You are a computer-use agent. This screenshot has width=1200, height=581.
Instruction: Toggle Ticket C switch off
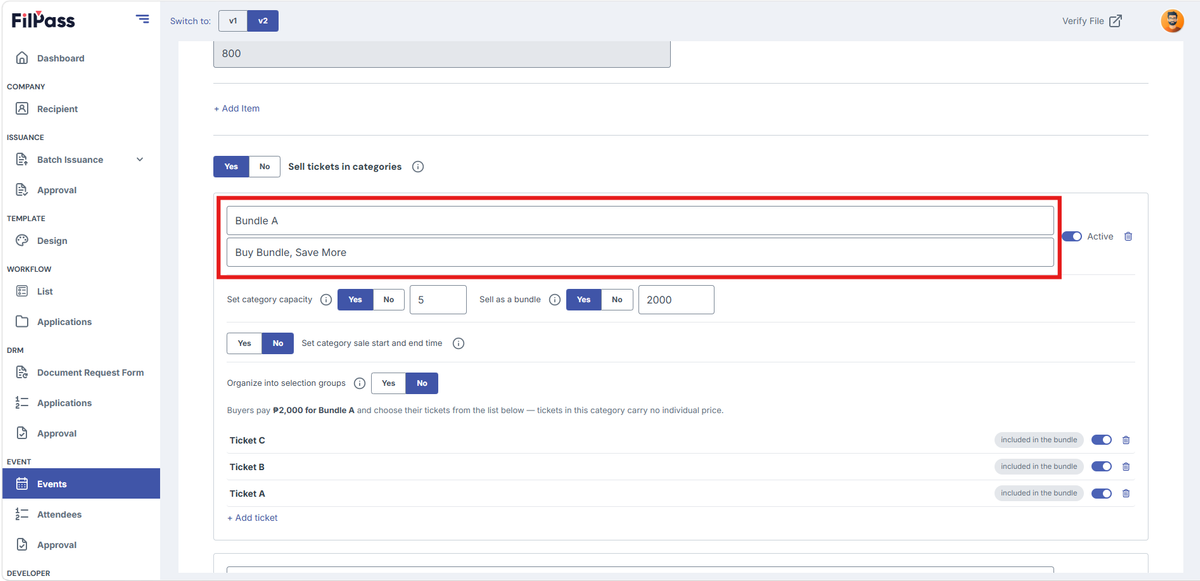point(1101,440)
